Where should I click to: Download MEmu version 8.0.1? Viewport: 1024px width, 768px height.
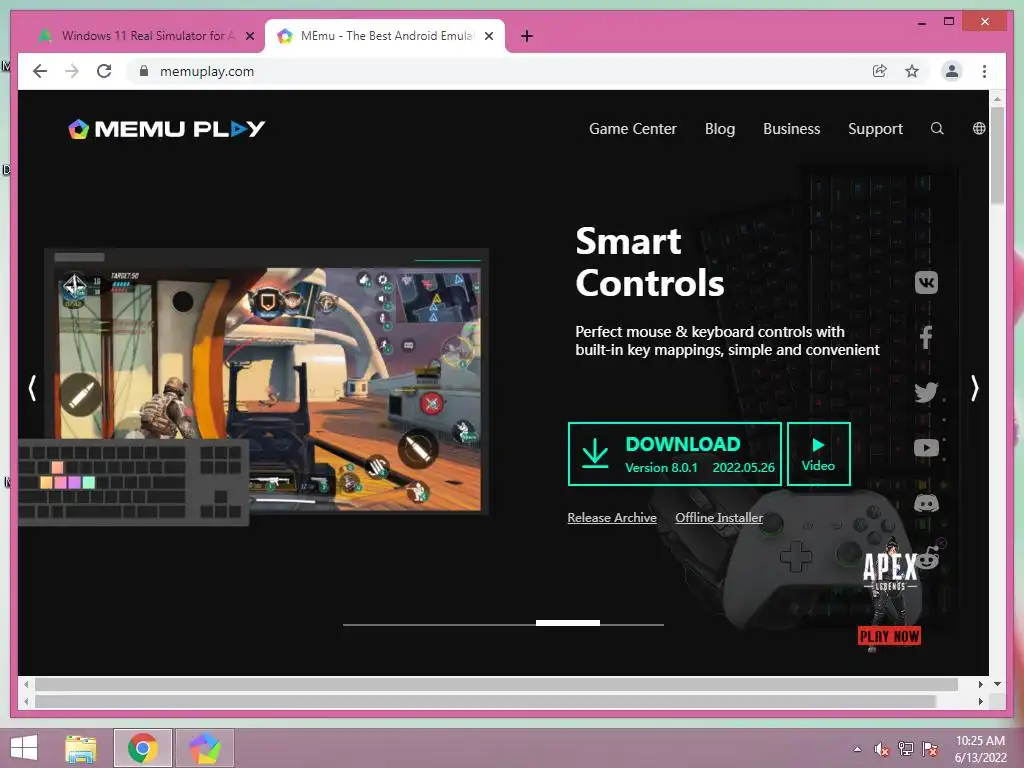(675, 454)
